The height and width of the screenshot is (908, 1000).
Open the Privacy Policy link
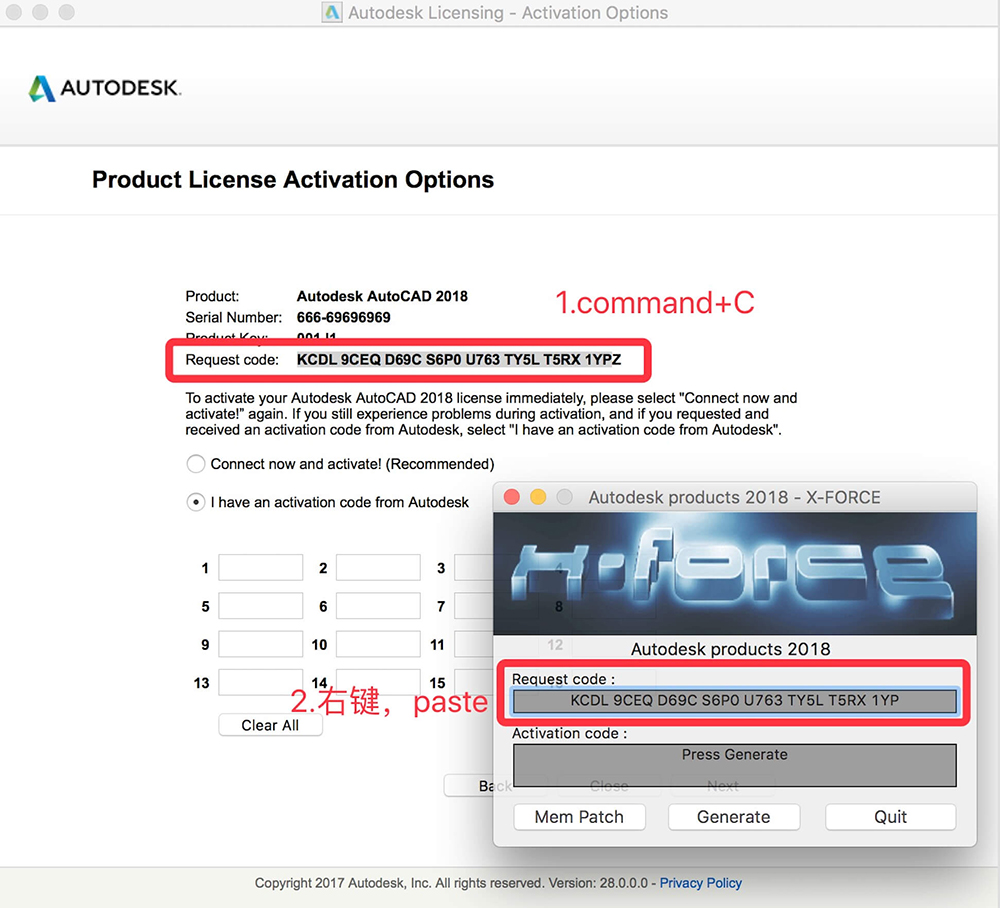tap(700, 883)
